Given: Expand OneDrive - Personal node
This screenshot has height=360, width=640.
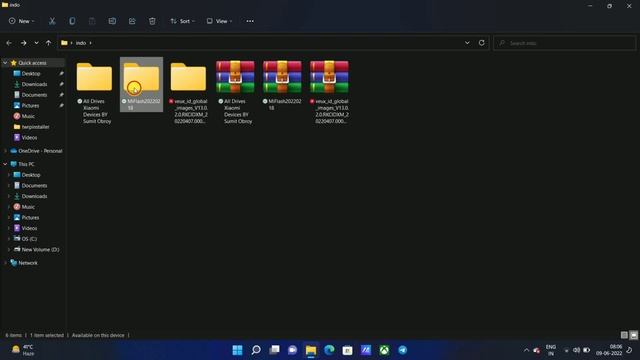Looking at the screenshot, I should [5, 151].
